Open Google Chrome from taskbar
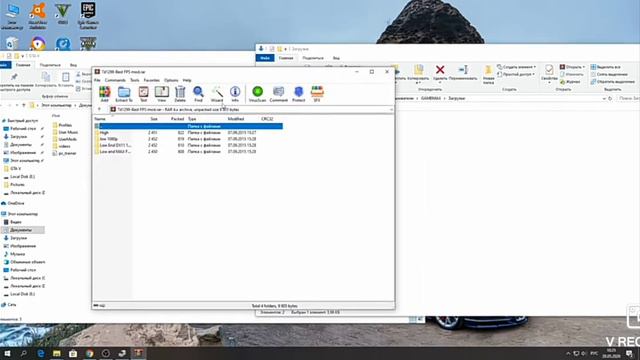This screenshot has width=640, height=360. (x=89, y=353)
